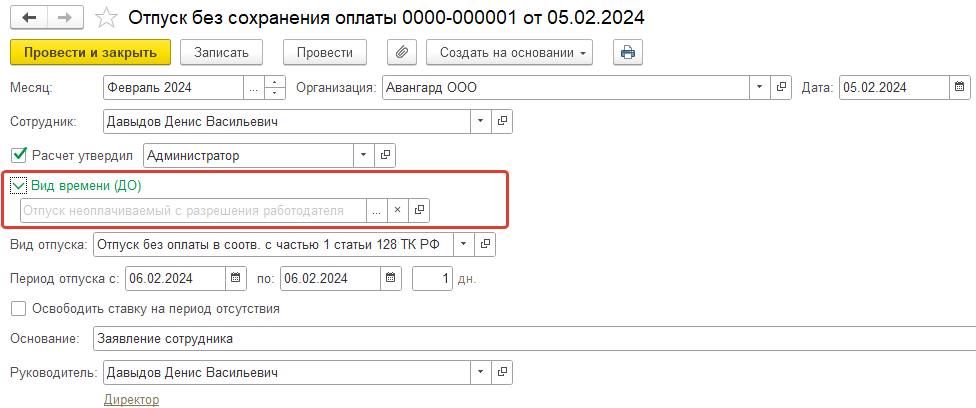
Task: Clear the Вид времени field with the X
Action: (398, 211)
